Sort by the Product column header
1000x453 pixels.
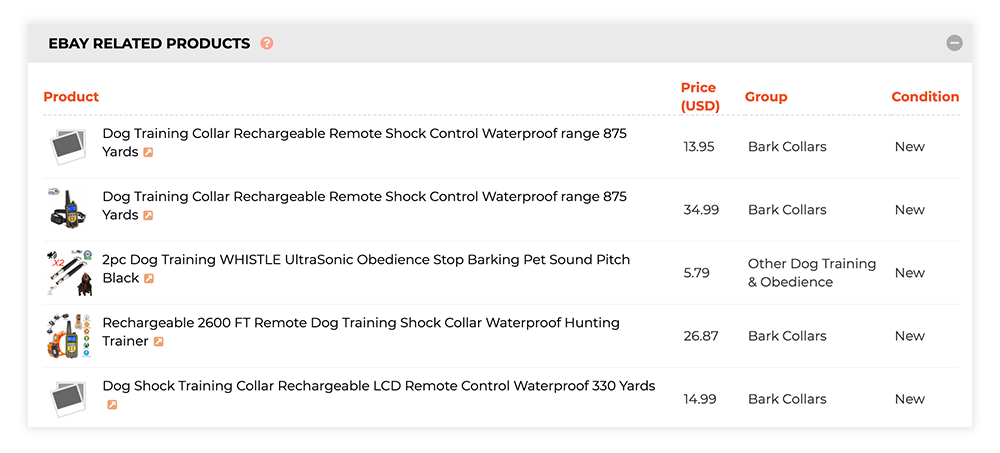coord(71,97)
